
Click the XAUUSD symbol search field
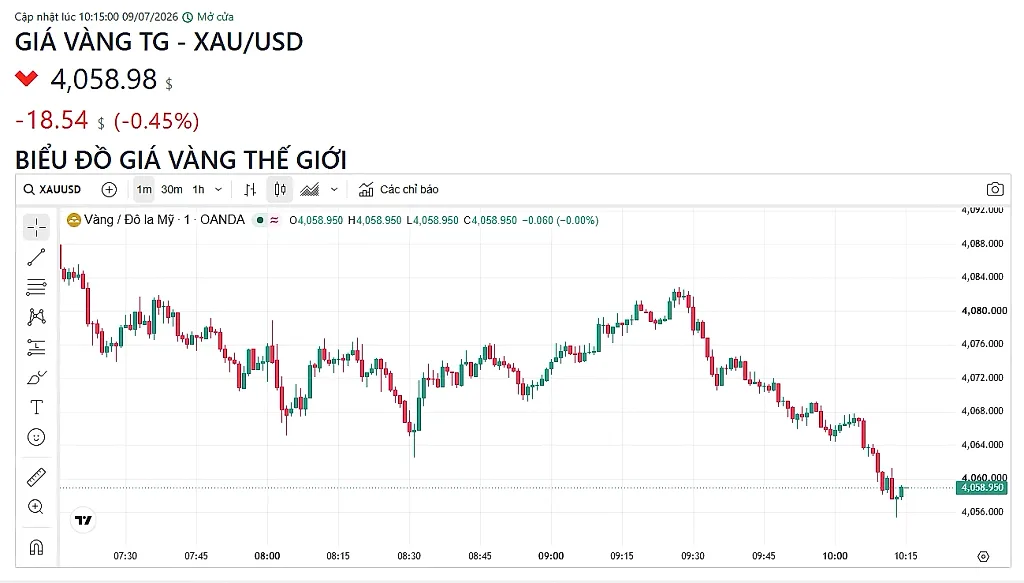52,189
